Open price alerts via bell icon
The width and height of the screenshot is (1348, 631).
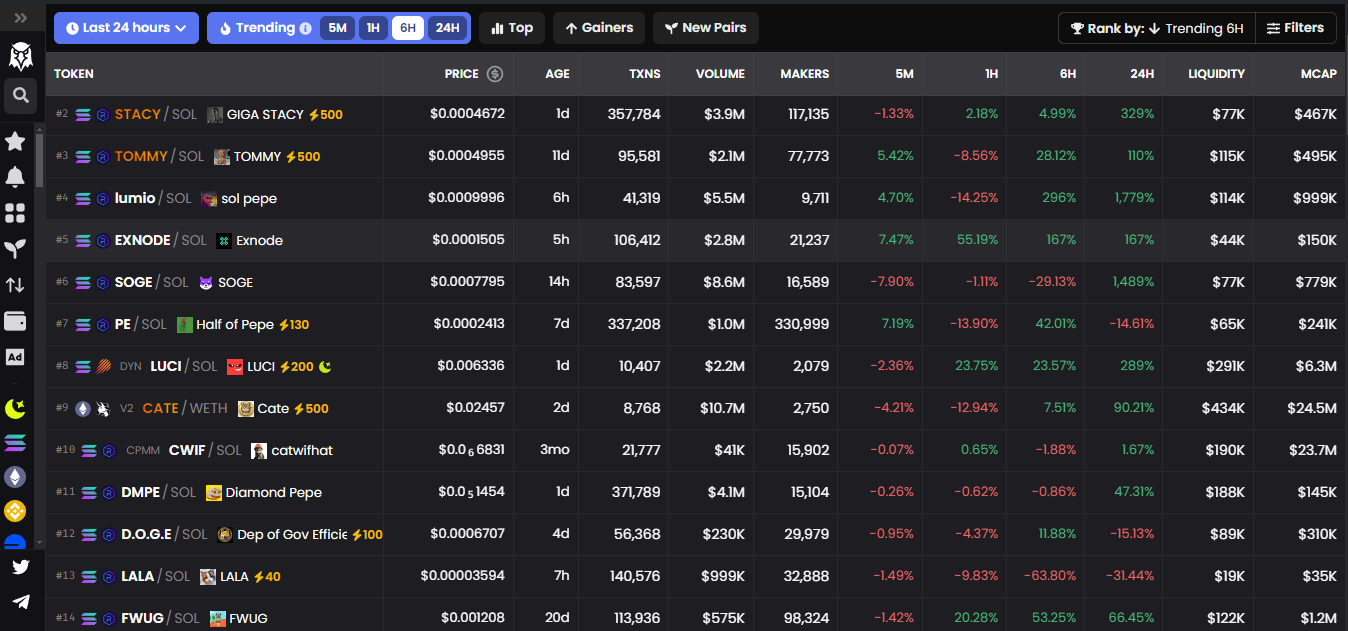15,177
